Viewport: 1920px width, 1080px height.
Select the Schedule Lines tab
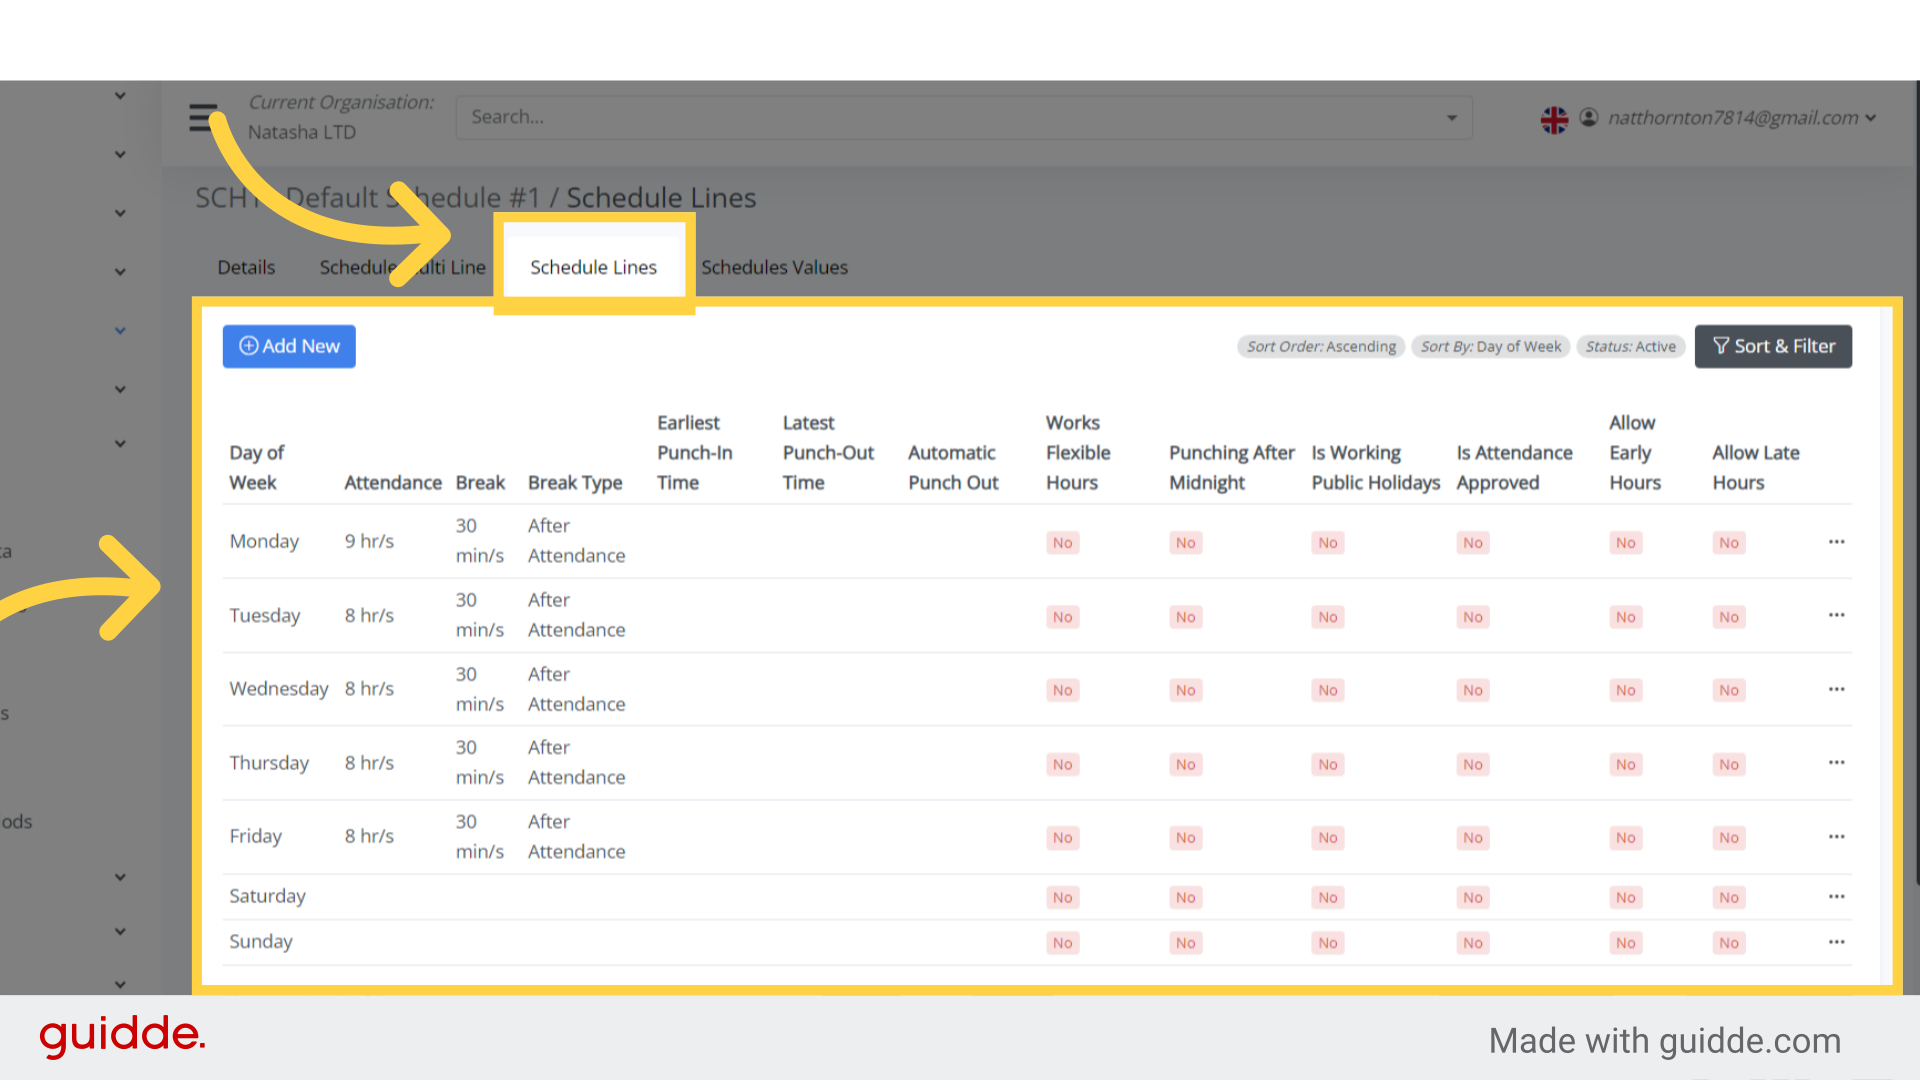click(x=594, y=268)
